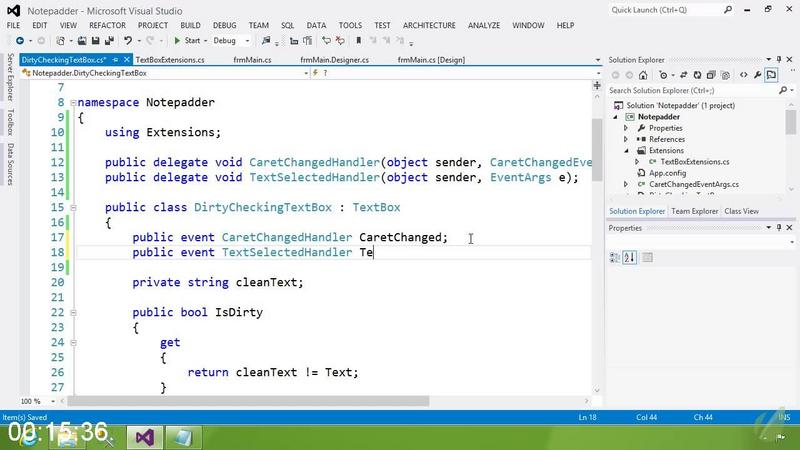Undo the last edit with Undo icon
This screenshot has width=800, height=450.
click(128, 40)
